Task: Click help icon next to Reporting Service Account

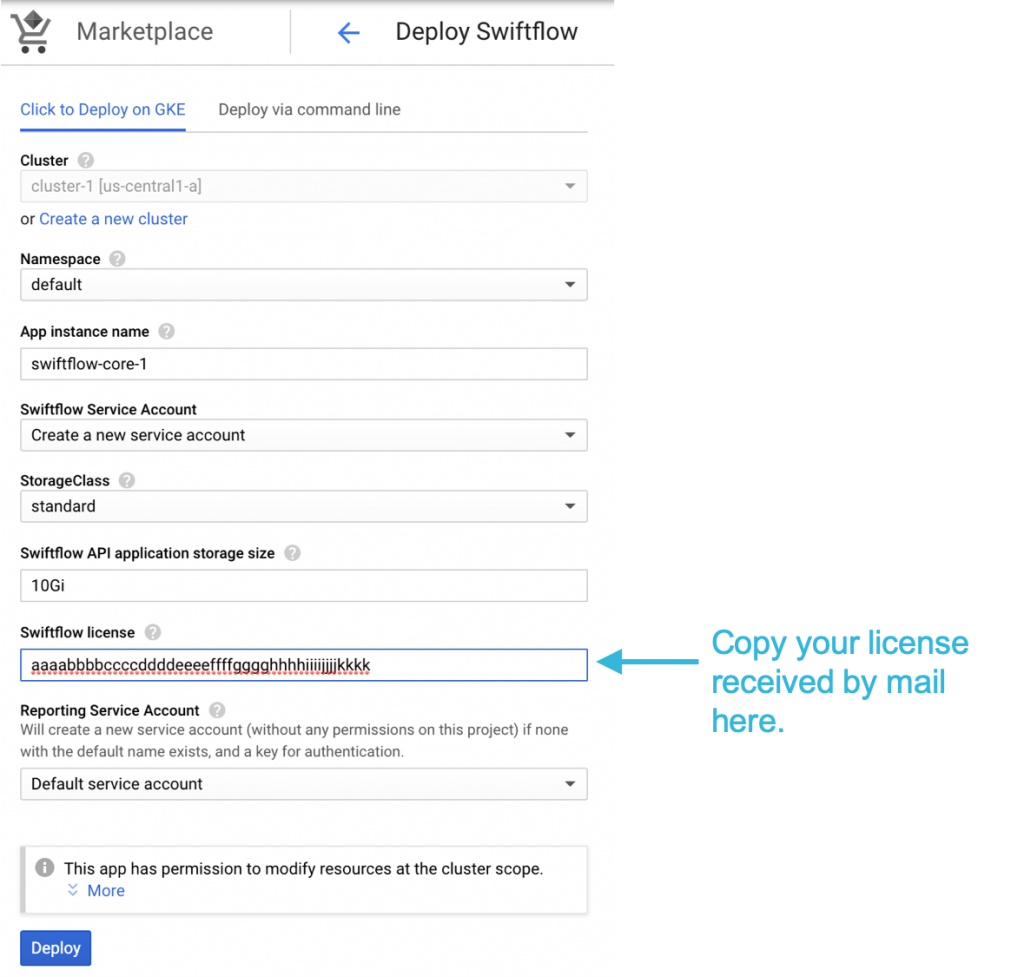Action: (x=217, y=710)
